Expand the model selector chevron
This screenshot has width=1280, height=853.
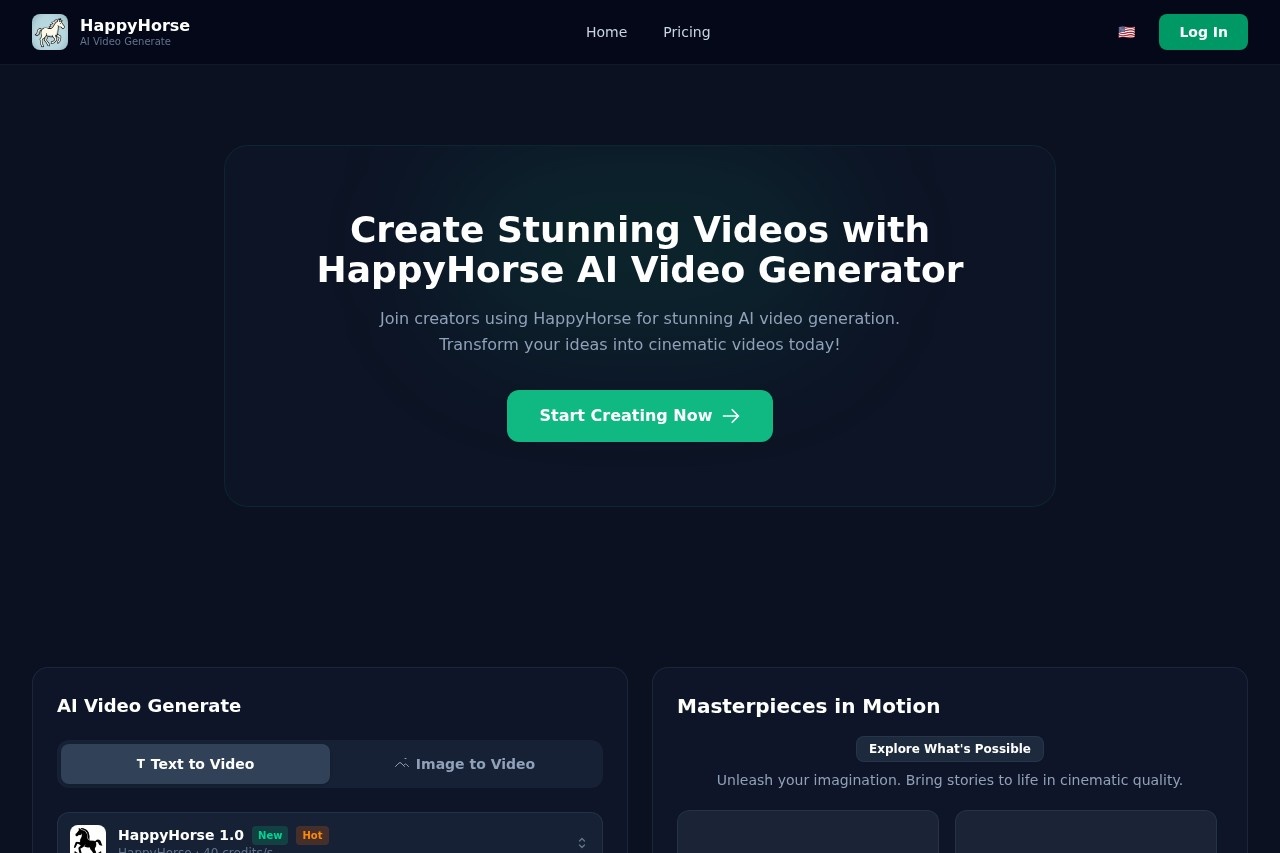[x=581, y=843]
